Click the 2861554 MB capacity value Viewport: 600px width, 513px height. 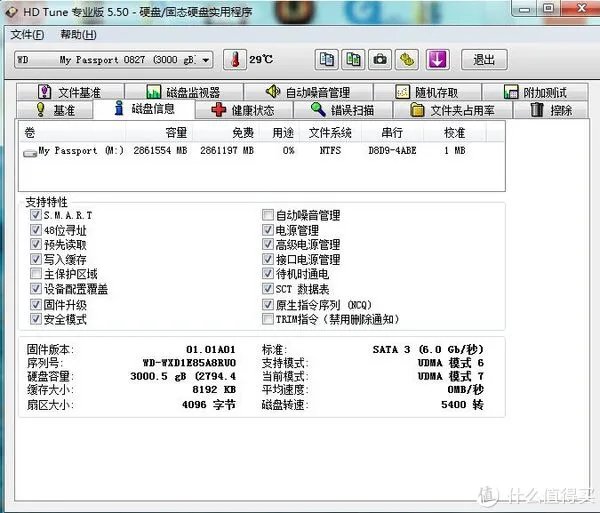coord(160,151)
